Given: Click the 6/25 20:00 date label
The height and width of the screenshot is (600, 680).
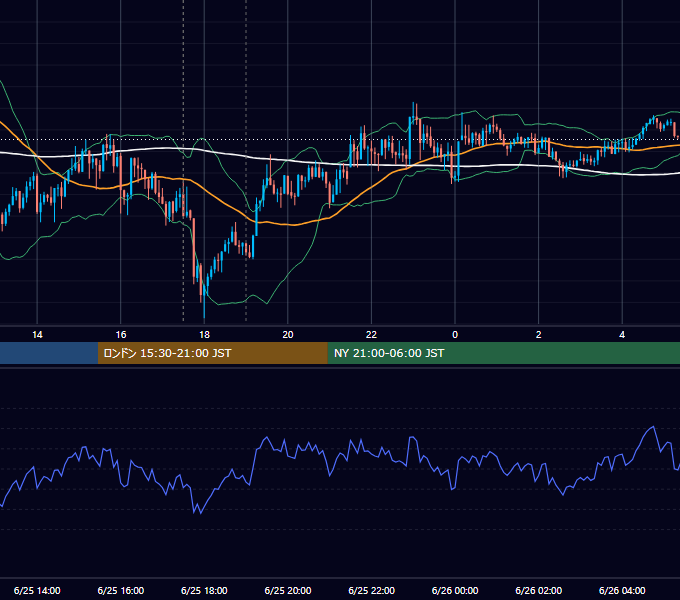Looking at the screenshot, I should tap(288, 590).
